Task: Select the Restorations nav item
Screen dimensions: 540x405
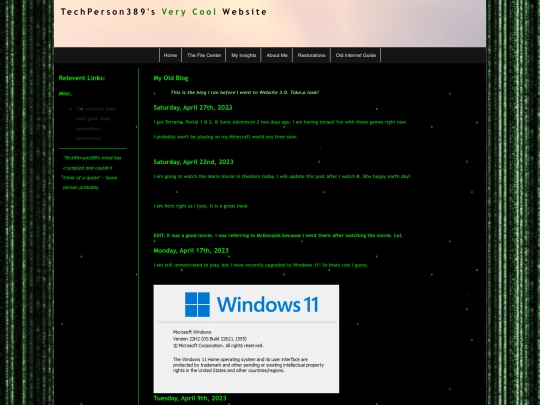Action: [x=311, y=55]
